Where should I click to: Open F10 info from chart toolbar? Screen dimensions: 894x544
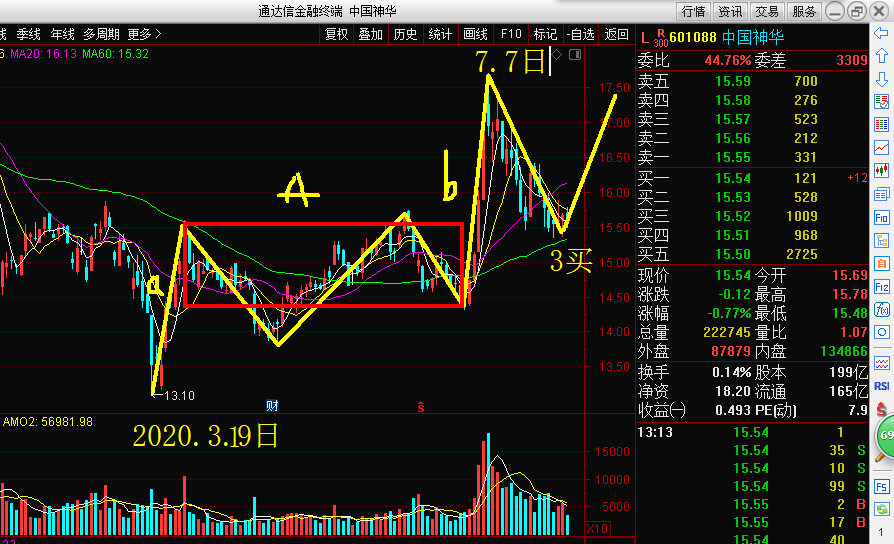tap(511, 34)
